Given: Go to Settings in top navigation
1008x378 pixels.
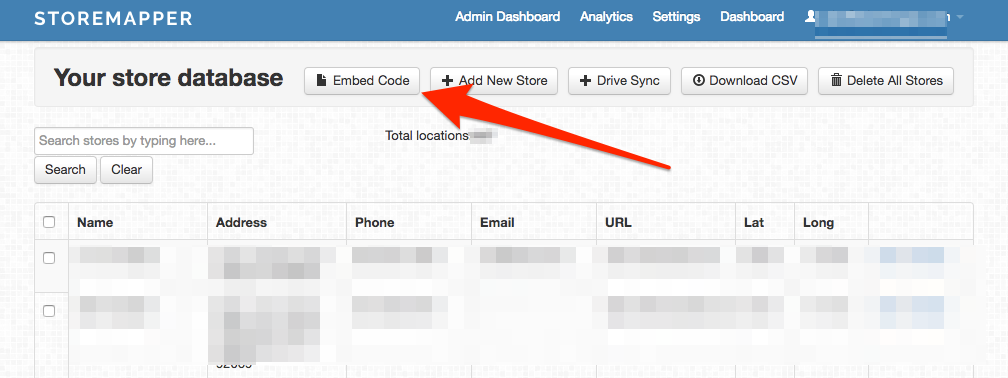Looking at the screenshot, I should click(x=676, y=17).
